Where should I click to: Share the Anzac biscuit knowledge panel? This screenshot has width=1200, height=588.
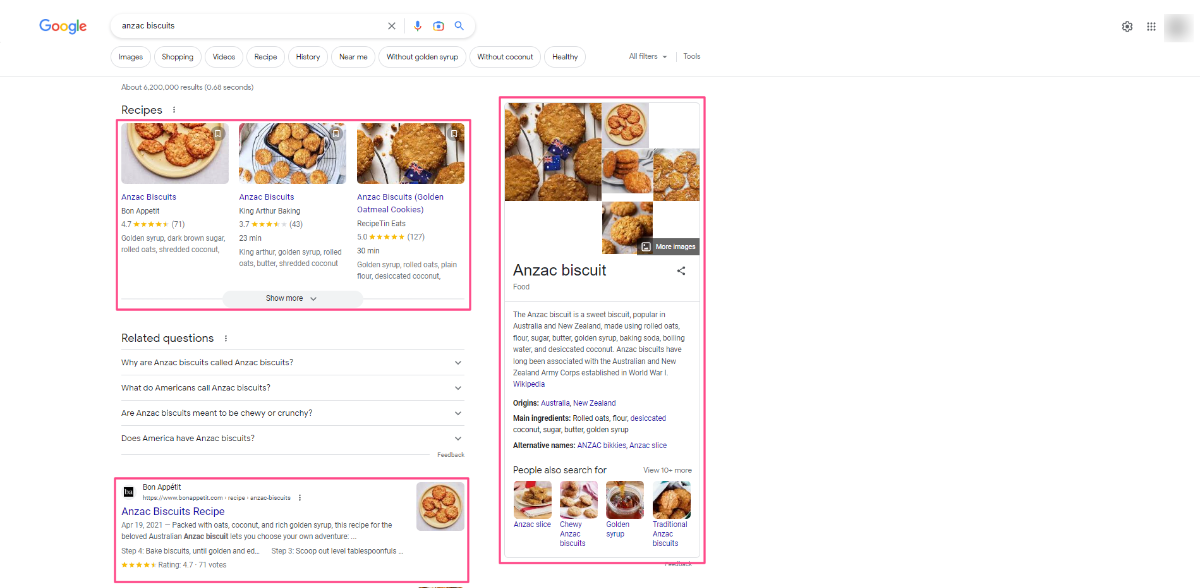click(681, 271)
